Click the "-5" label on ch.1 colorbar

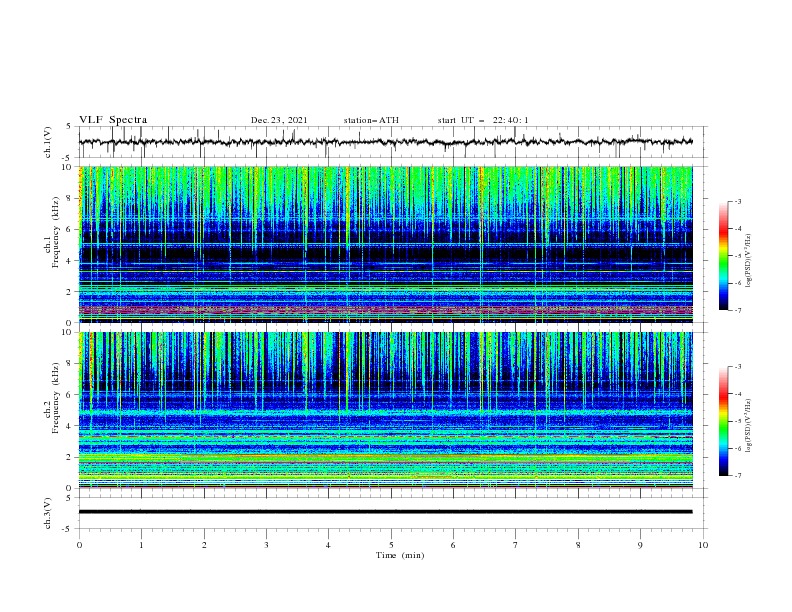pos(737,256)
